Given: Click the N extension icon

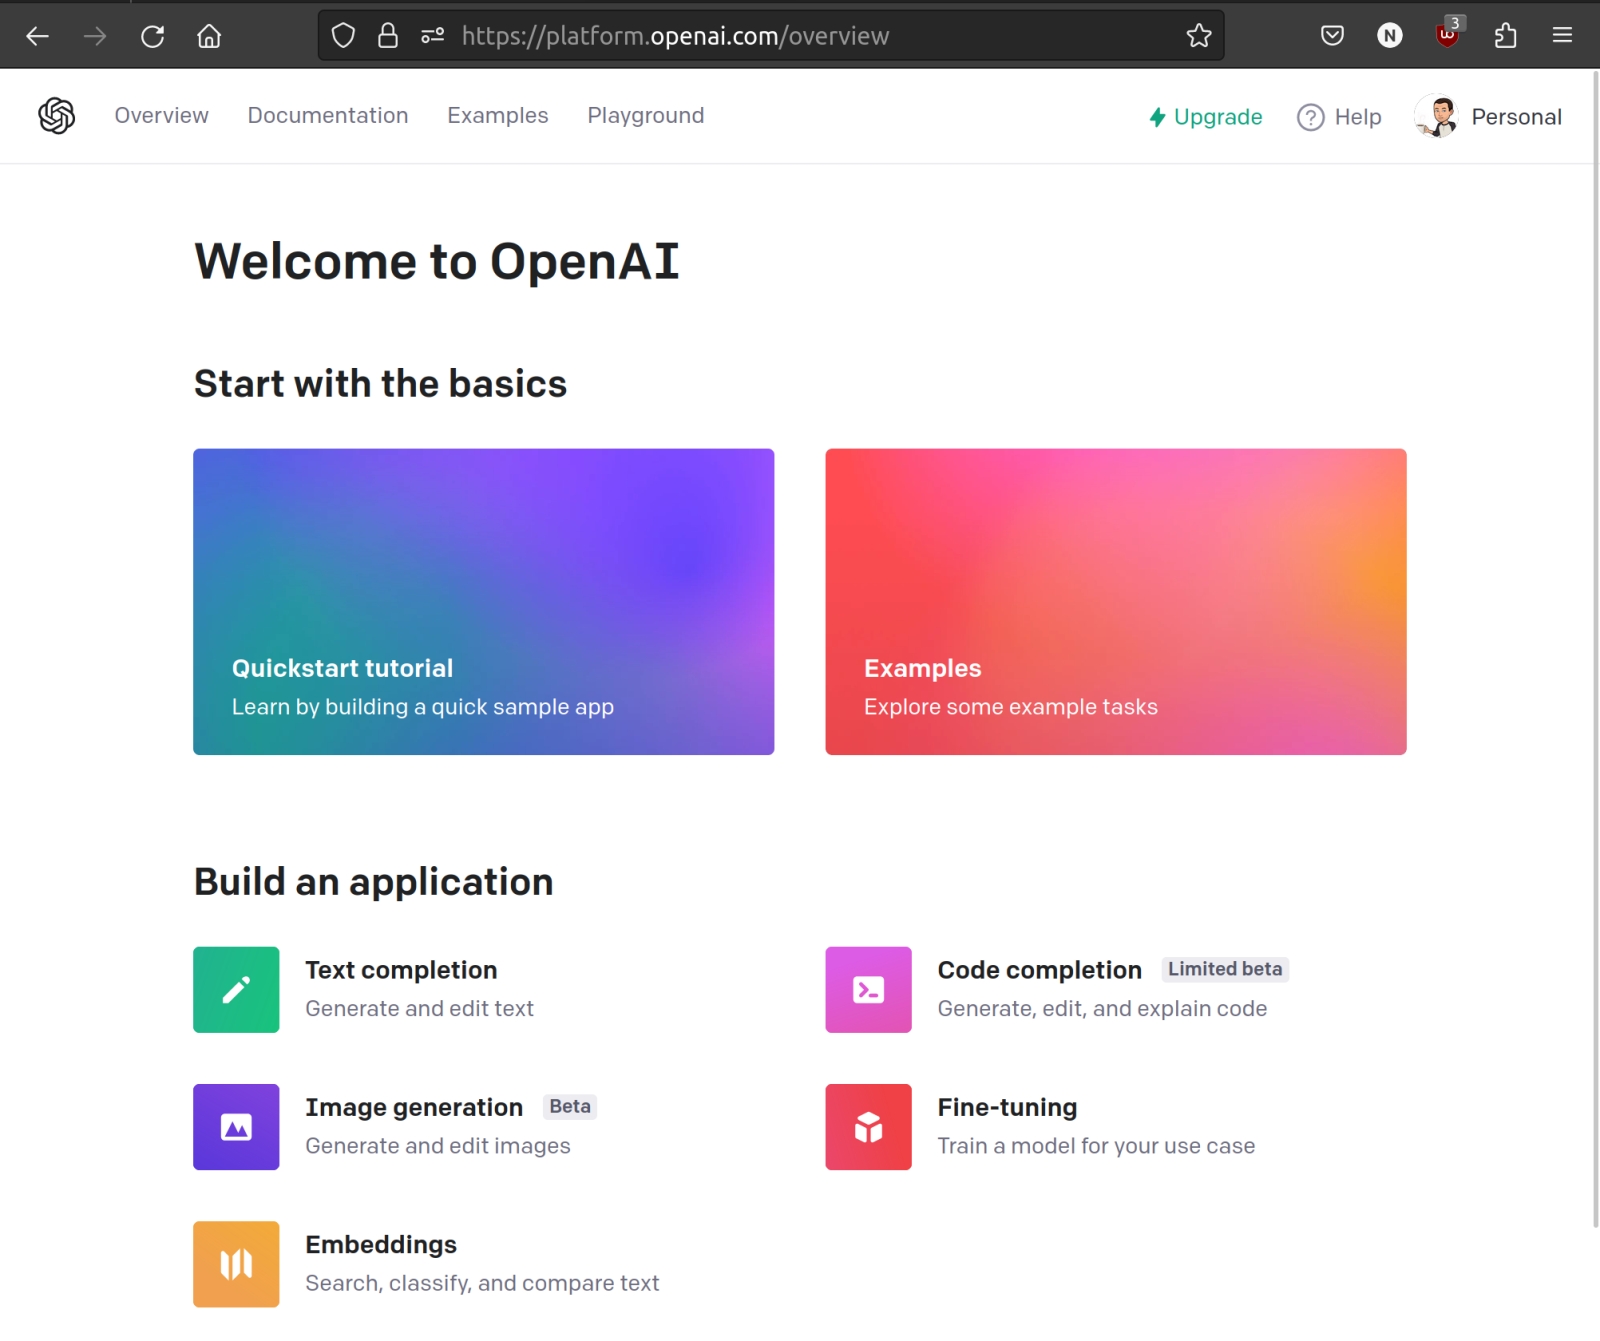Looking at the screenshot, I should tap(1390, 36).
